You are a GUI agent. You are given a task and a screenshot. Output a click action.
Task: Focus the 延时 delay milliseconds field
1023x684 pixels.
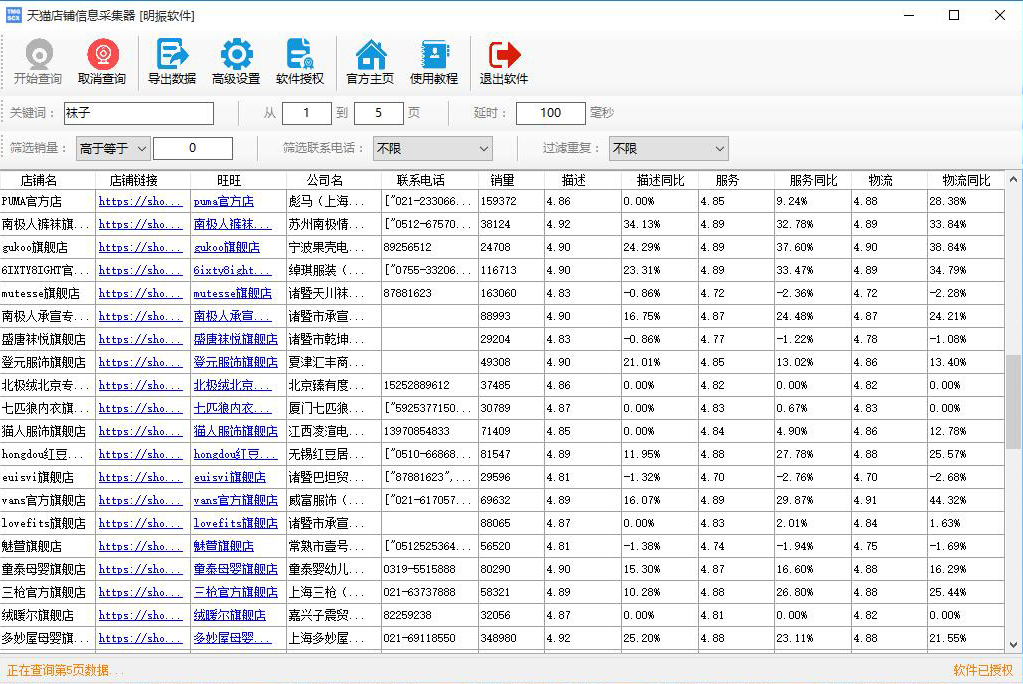(x=551, y=113)
